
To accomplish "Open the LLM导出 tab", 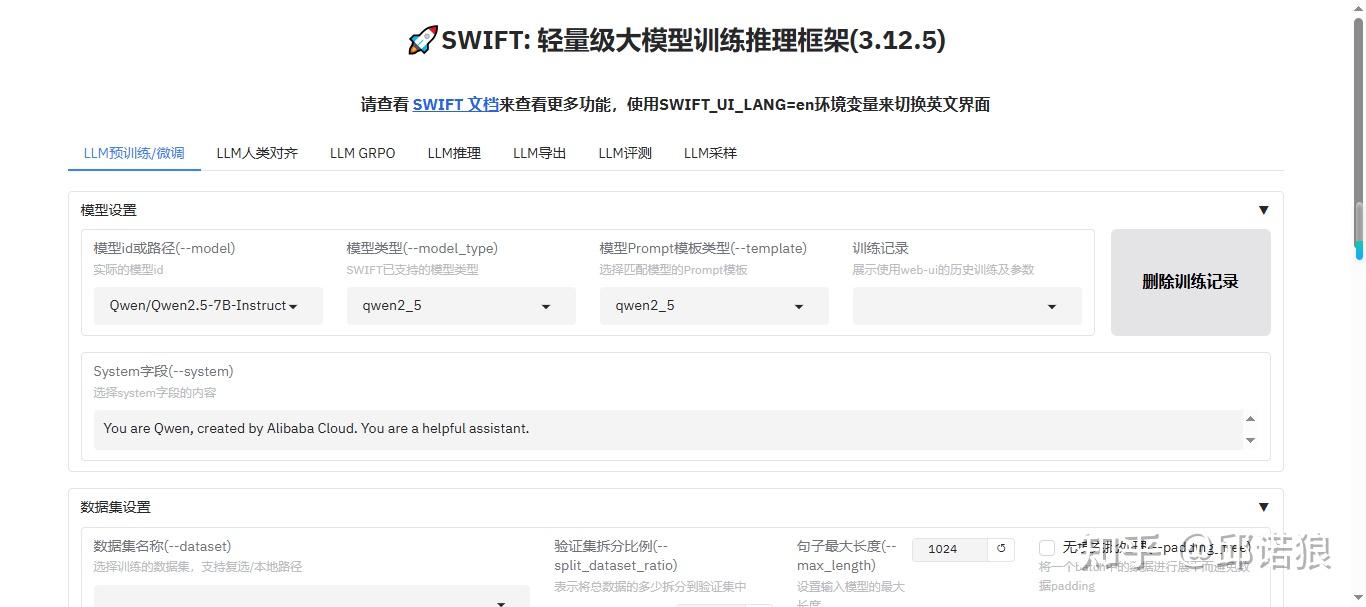I will (540, 153).
